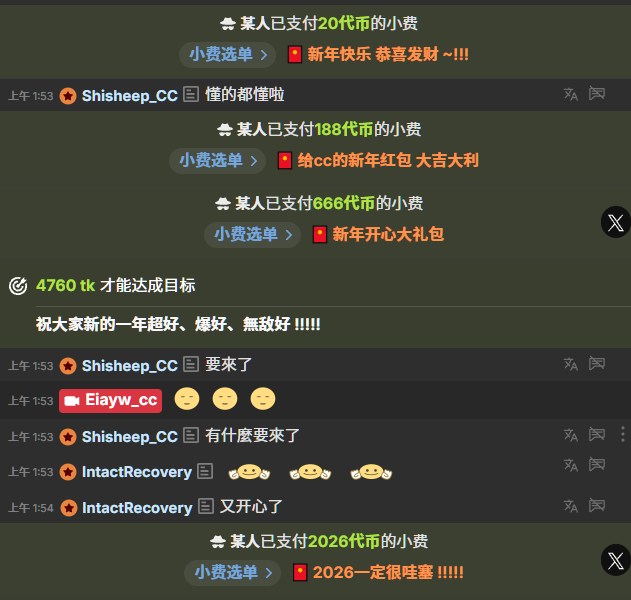The image size is (631, 600).
Task: Open IntactRecovery profile on emoji message
Action: 137,472
